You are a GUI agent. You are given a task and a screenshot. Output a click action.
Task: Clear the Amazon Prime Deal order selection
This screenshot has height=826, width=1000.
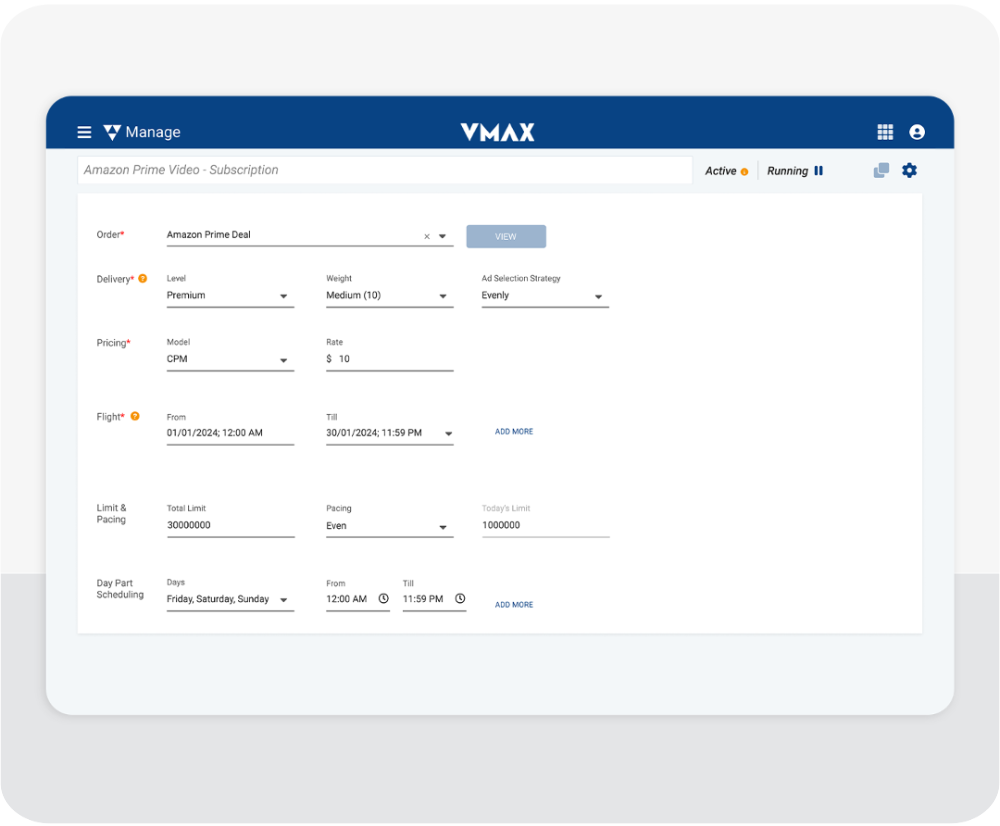pos(427,237)
